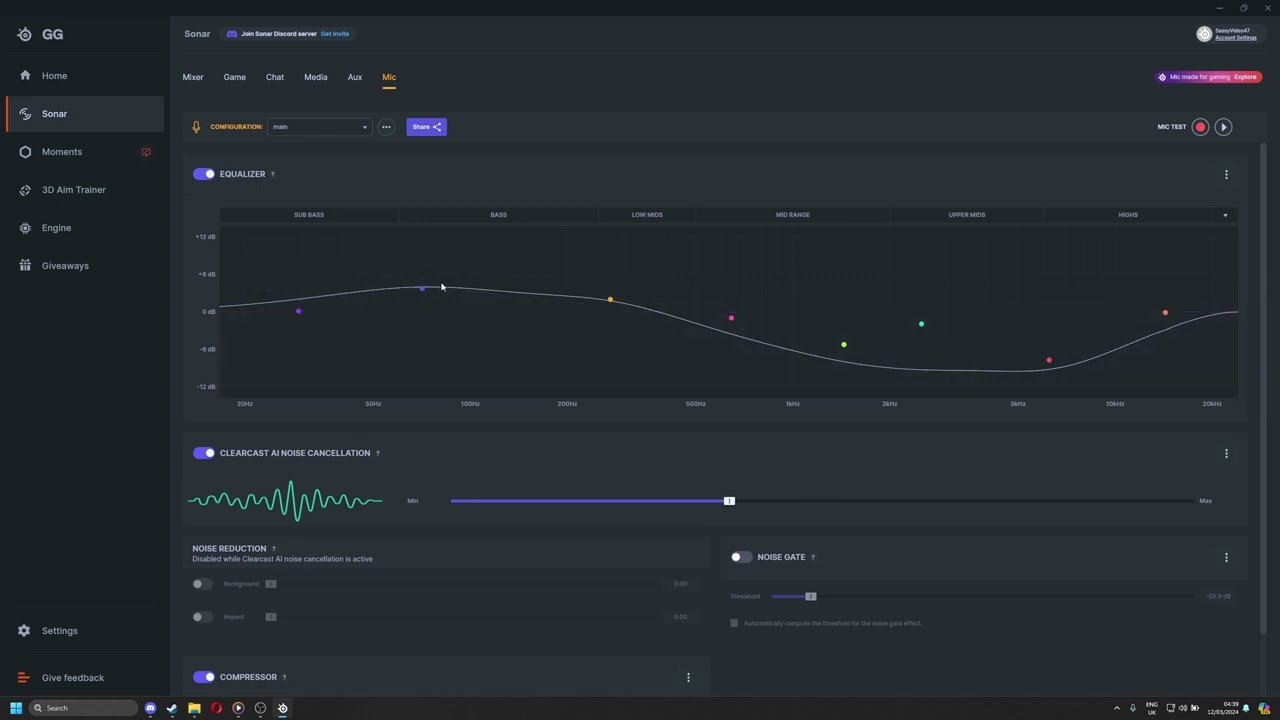Click Get invite Discord link
The width and height of the screenshot is (1280, 720).
[x=335, y=34]
